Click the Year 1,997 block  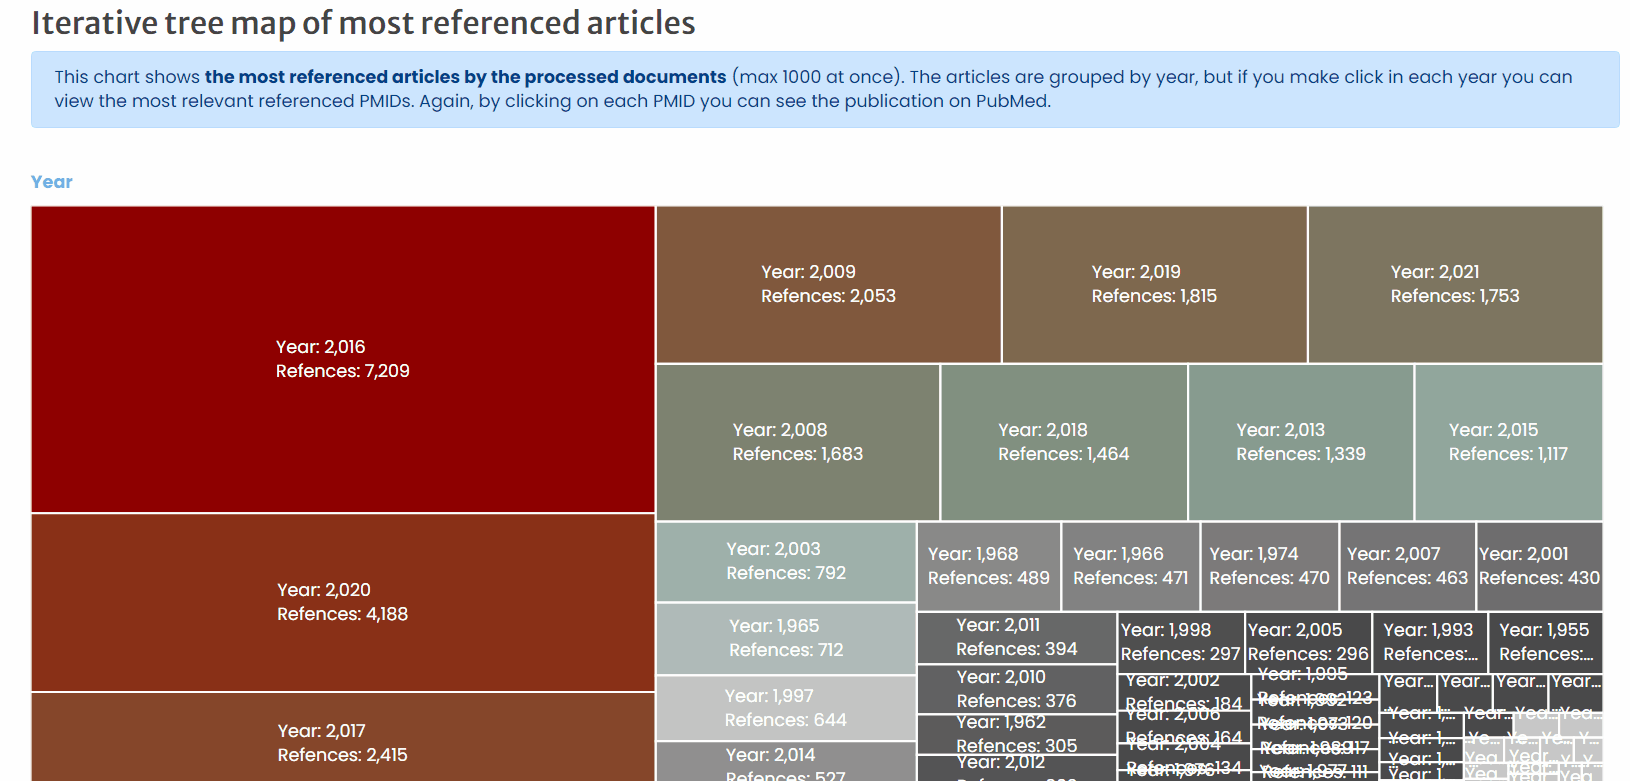(x=786, y=707)
